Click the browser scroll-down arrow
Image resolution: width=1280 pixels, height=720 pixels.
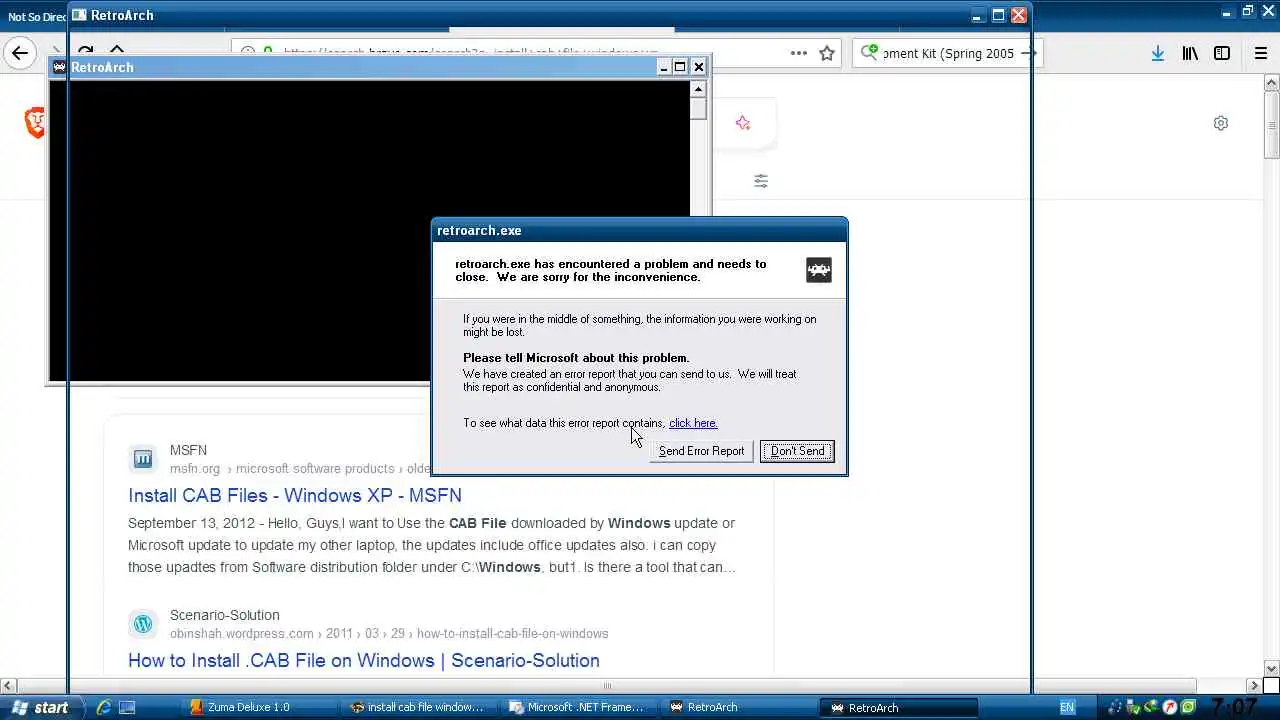(x=1271, y=668)
